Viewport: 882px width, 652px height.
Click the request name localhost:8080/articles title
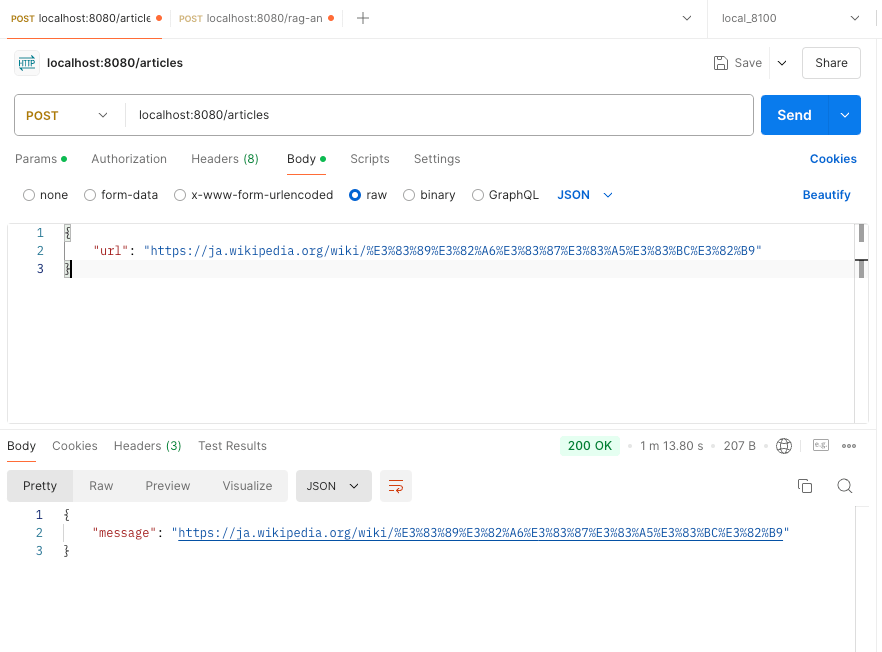pos(115,63)
